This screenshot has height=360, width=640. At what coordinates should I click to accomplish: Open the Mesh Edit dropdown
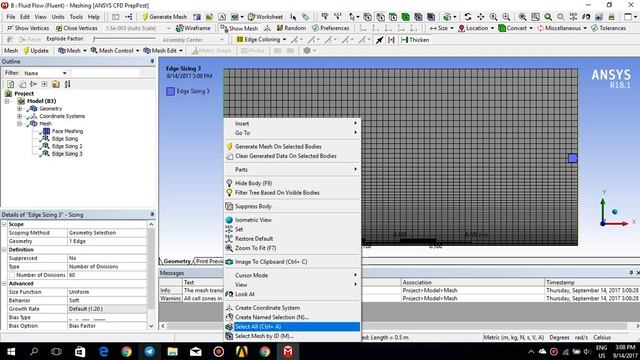pyautogui.click(x=163, y=51)
